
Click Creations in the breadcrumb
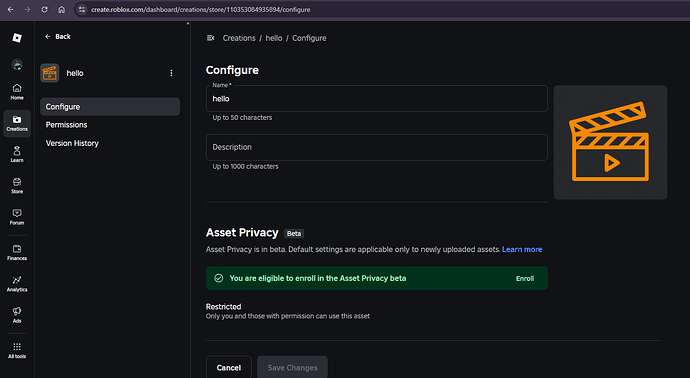coord(239,38)
